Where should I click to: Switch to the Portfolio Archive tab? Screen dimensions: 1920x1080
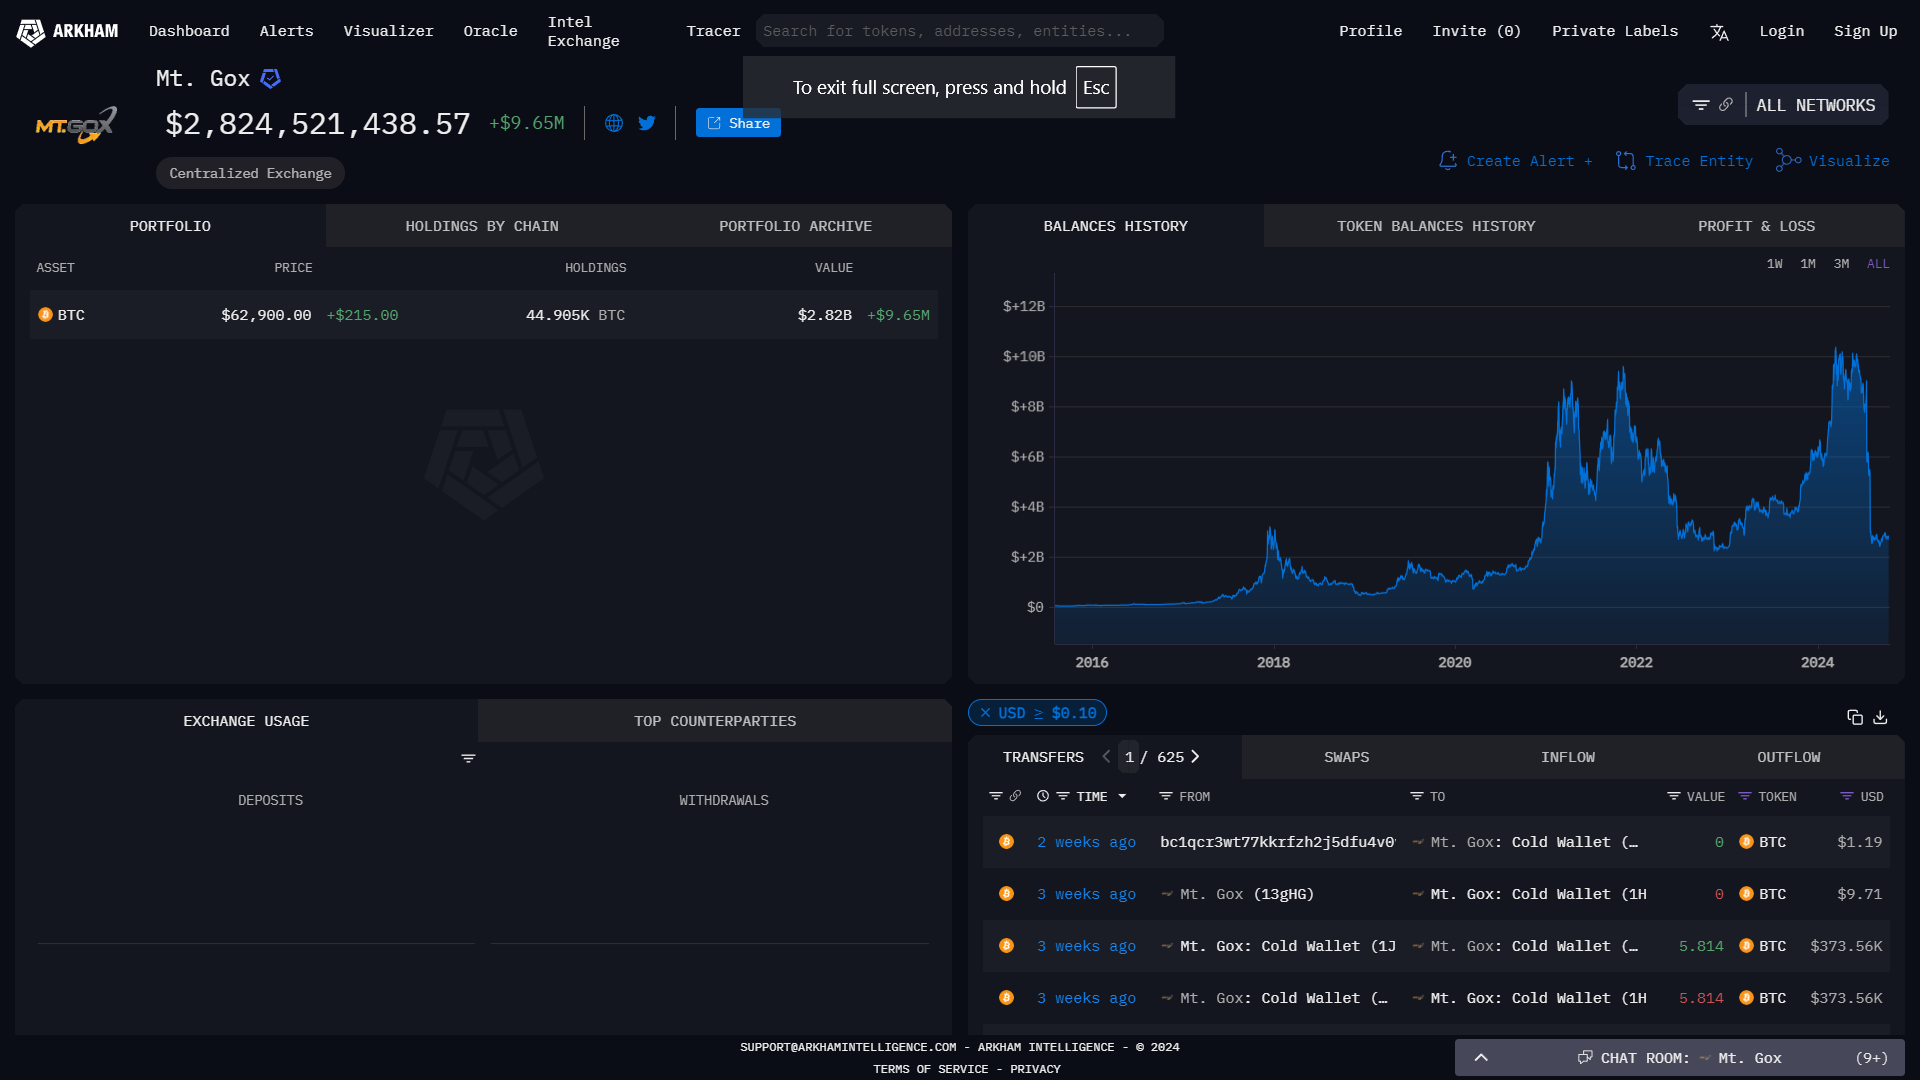795,226
